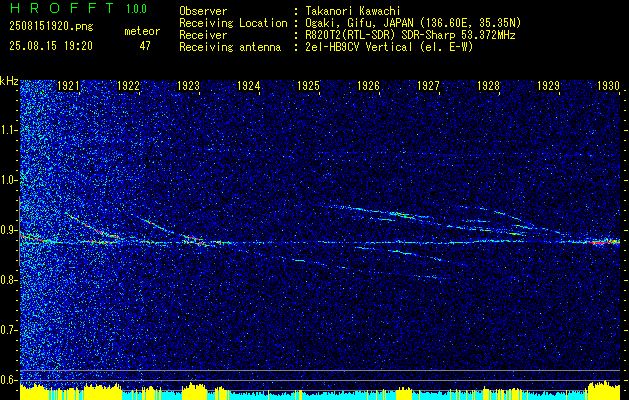The height and width of the screenshot is (400, 629).
Task: Click the 'Receiving antenna' field label
Action: [230, 47]
